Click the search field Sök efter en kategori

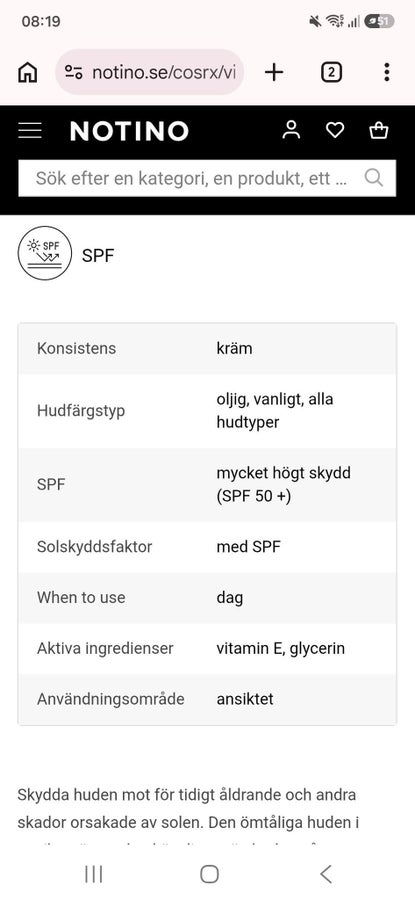(x=207, y=178)
